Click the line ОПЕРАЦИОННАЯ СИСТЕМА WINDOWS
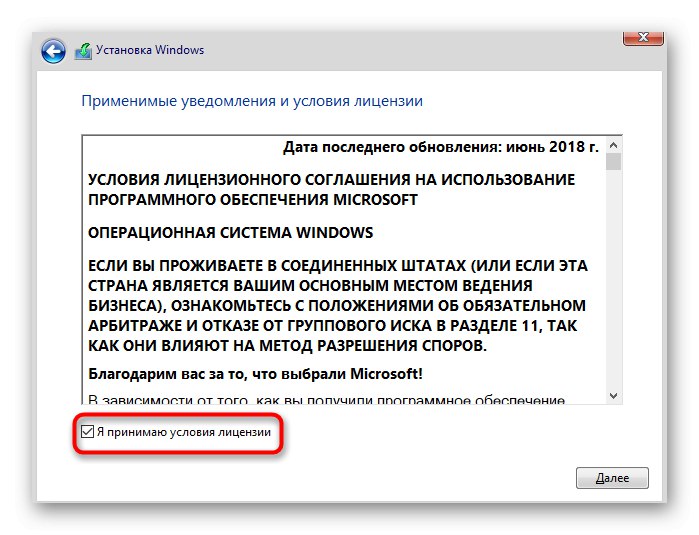 (x=230, y=233)
